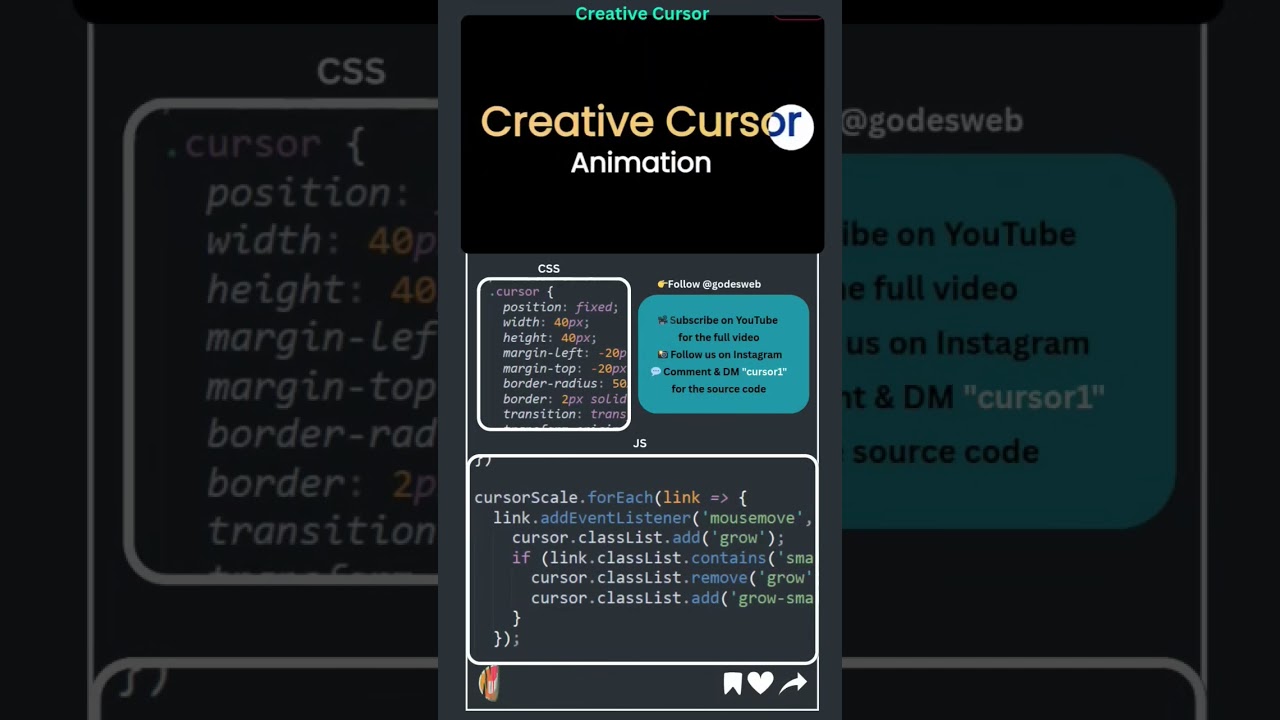Click the closing "});" line in the JS box

tap(506, 638)
